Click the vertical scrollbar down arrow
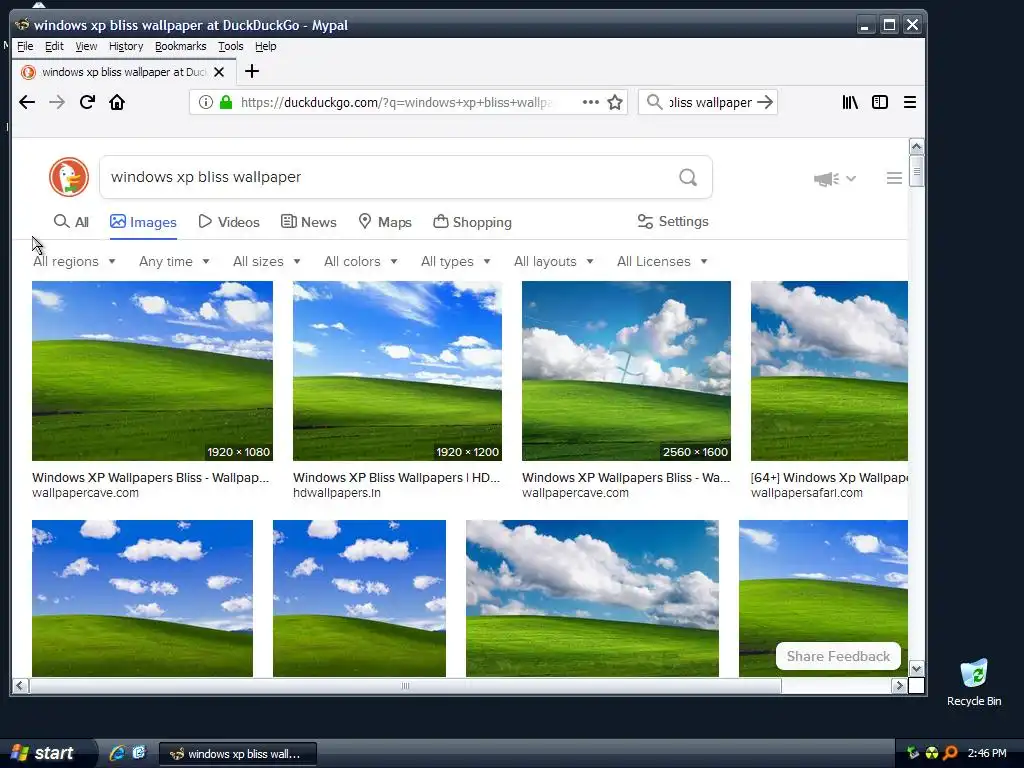The height and width of the screenshot is (768, 1024). [x=916, y=669]
